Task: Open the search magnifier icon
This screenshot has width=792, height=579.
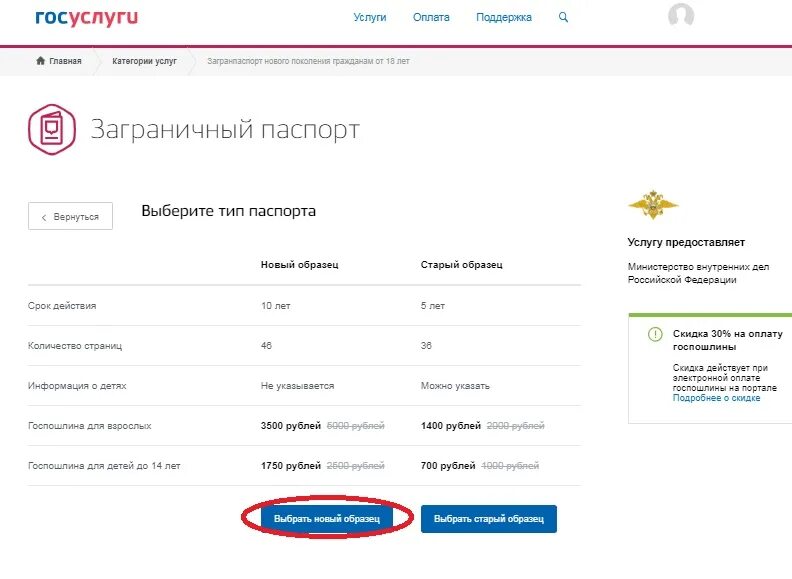Action: [x=563, y=17]
